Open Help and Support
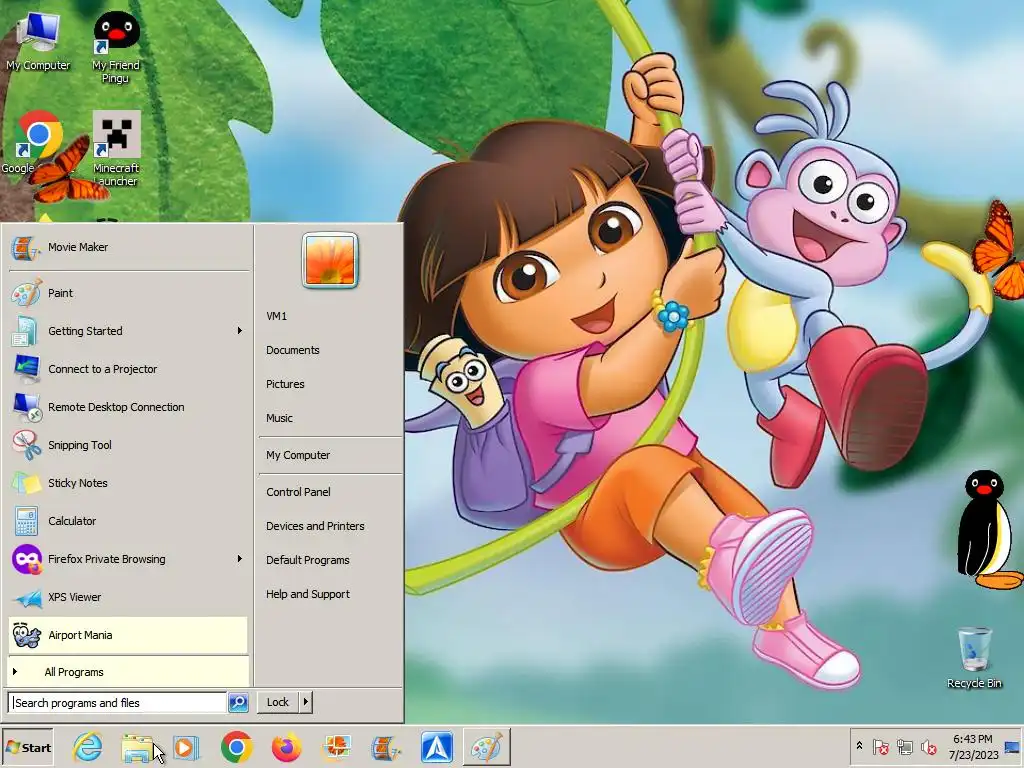Screen dimensions: 1024x768 point(308,594)
